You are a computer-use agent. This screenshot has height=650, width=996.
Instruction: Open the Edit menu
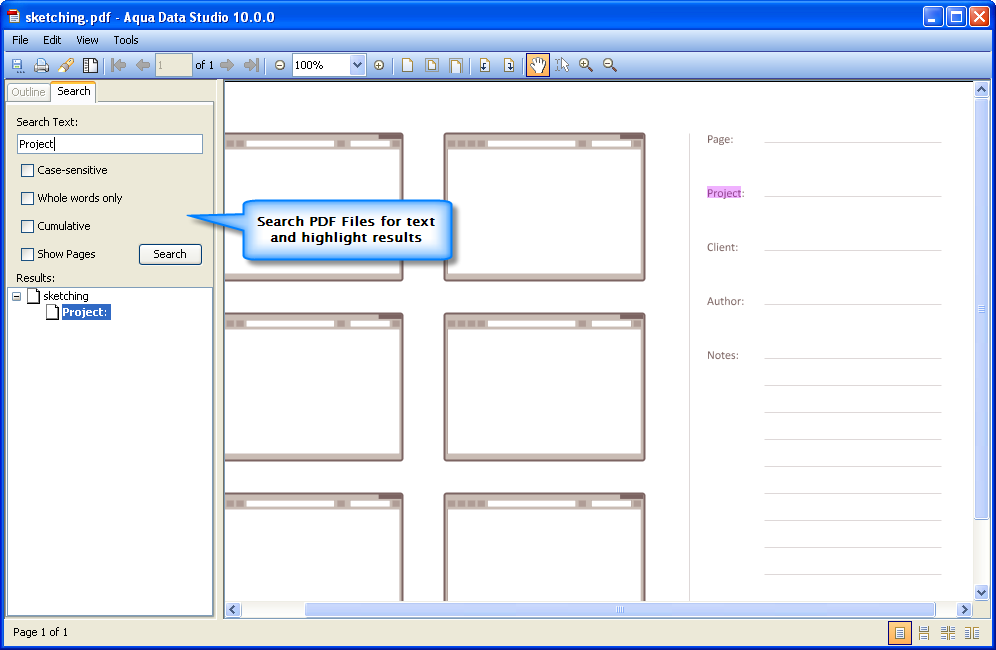[52, 40]
